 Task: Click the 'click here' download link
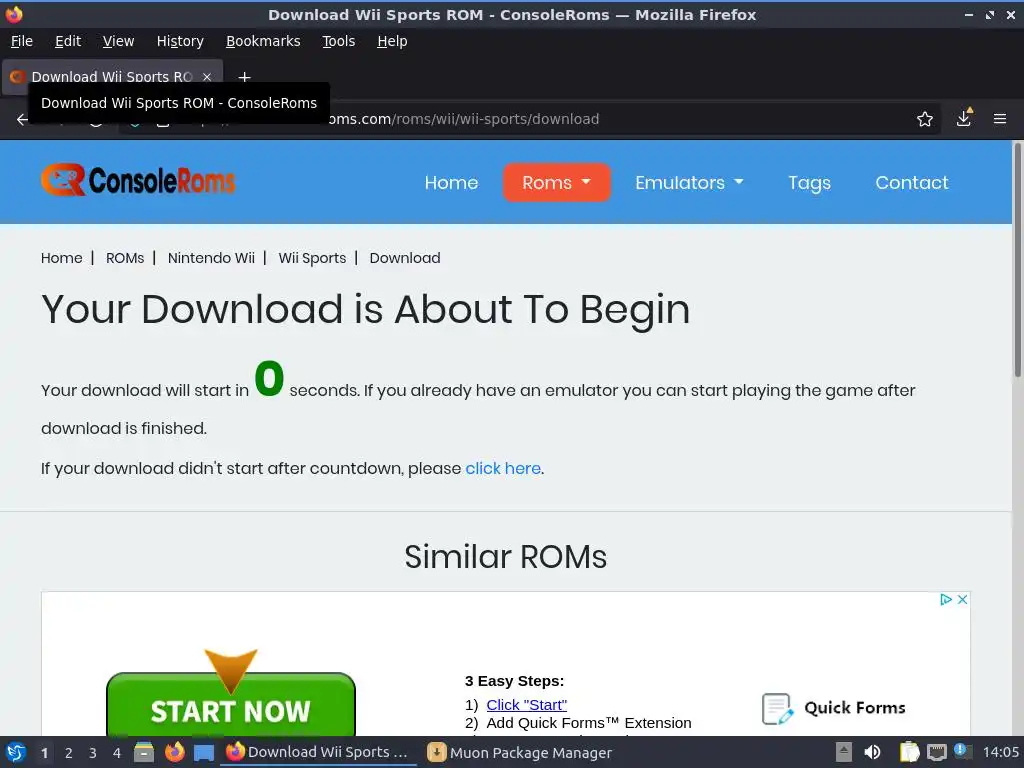click(503, 468)
